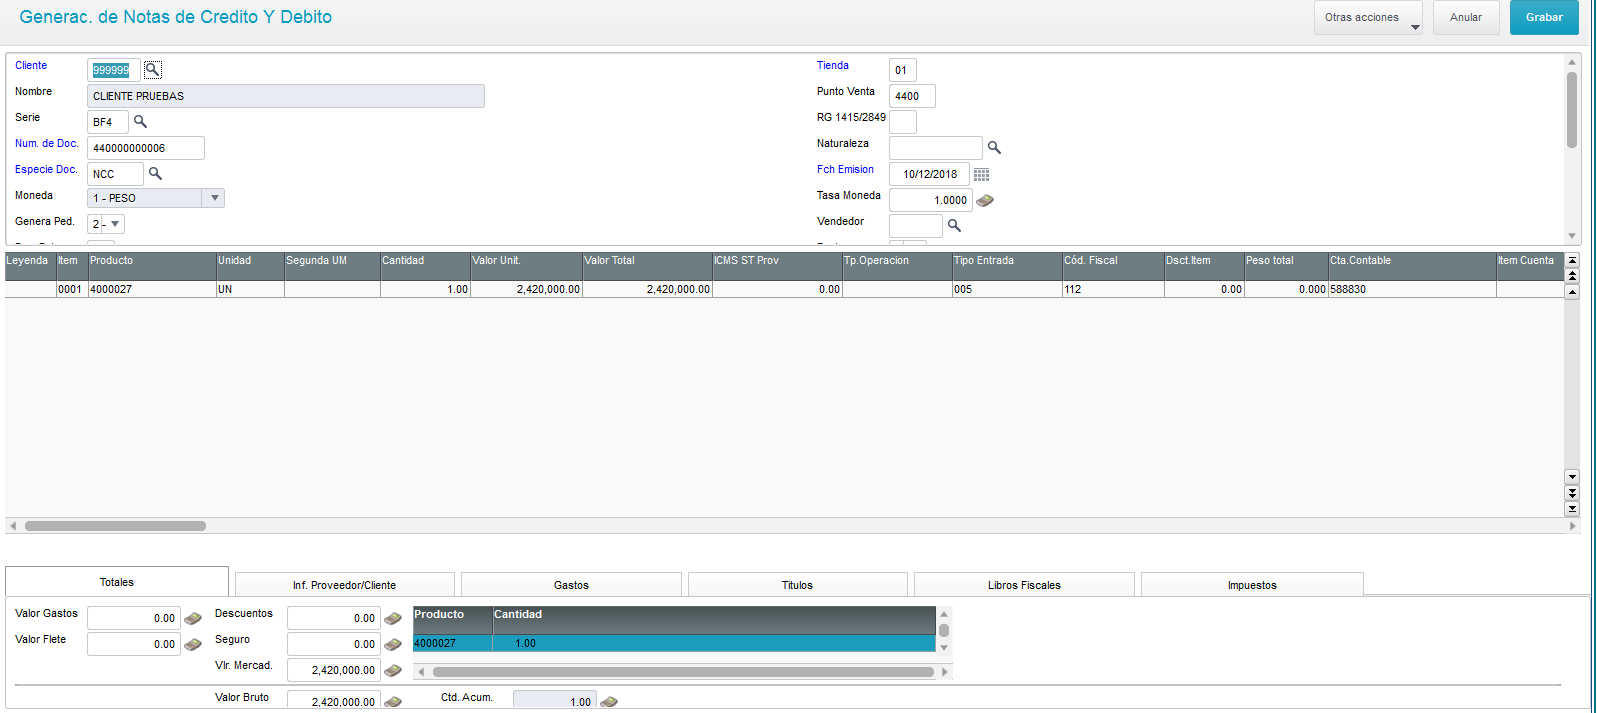This screenshot has width=1597, height=713.
Task: Click the Fch Emision label link
Action: pyautogui.click(x=845, y=169)
